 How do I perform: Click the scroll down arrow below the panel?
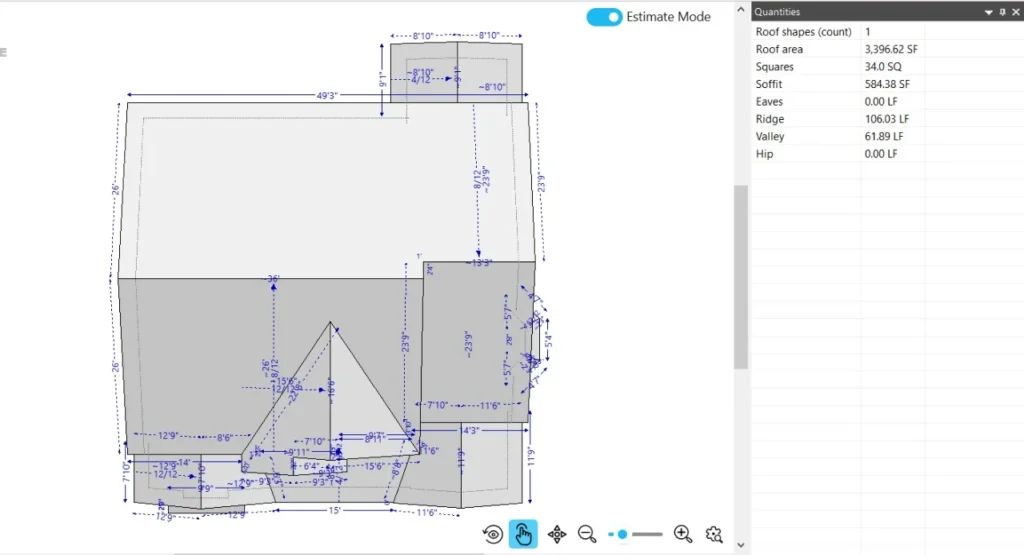[x=741, y=546]
